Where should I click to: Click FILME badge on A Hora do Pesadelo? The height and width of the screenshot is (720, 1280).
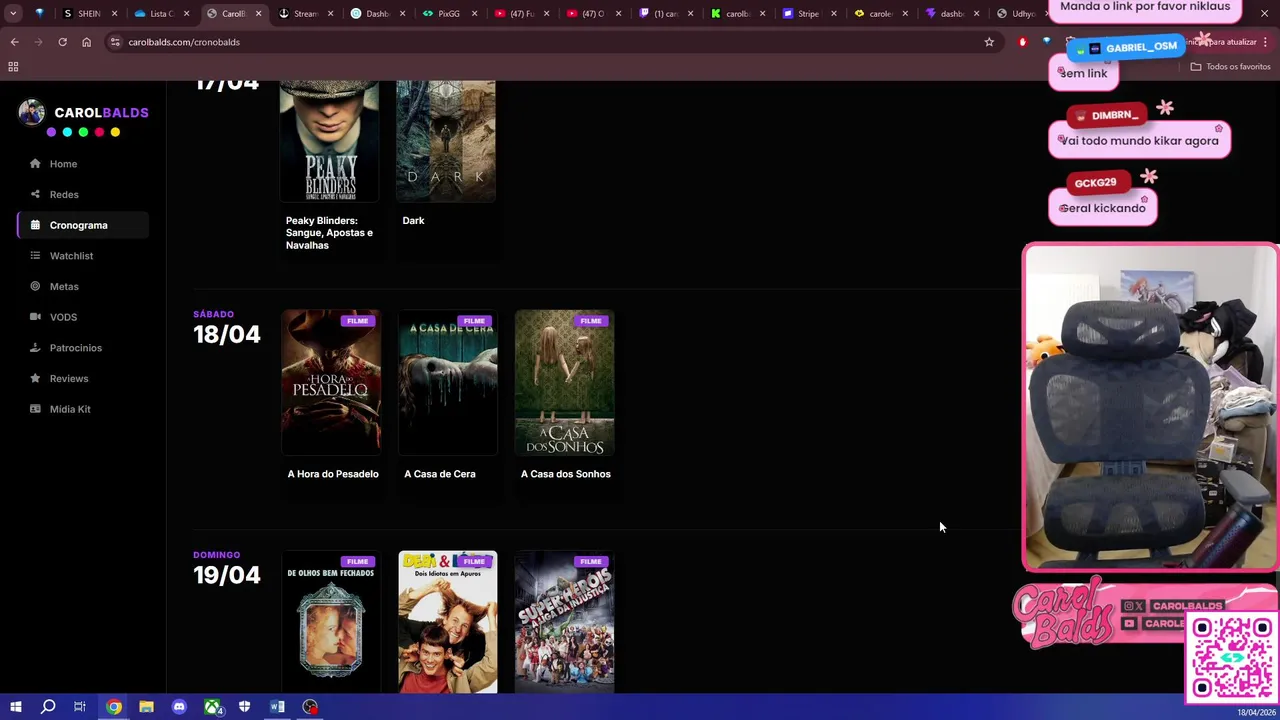point(358,321)
